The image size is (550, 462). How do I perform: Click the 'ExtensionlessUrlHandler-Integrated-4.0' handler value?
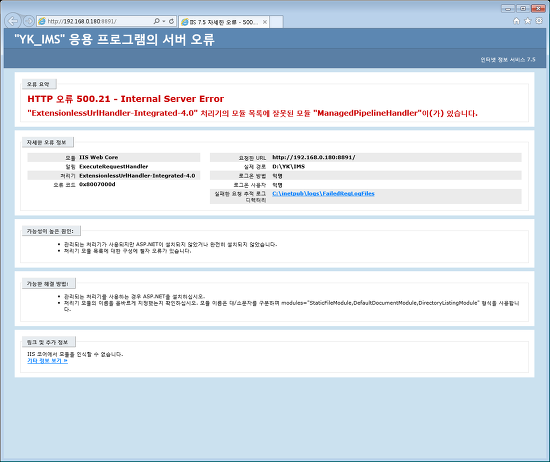[x=137, y=176]
